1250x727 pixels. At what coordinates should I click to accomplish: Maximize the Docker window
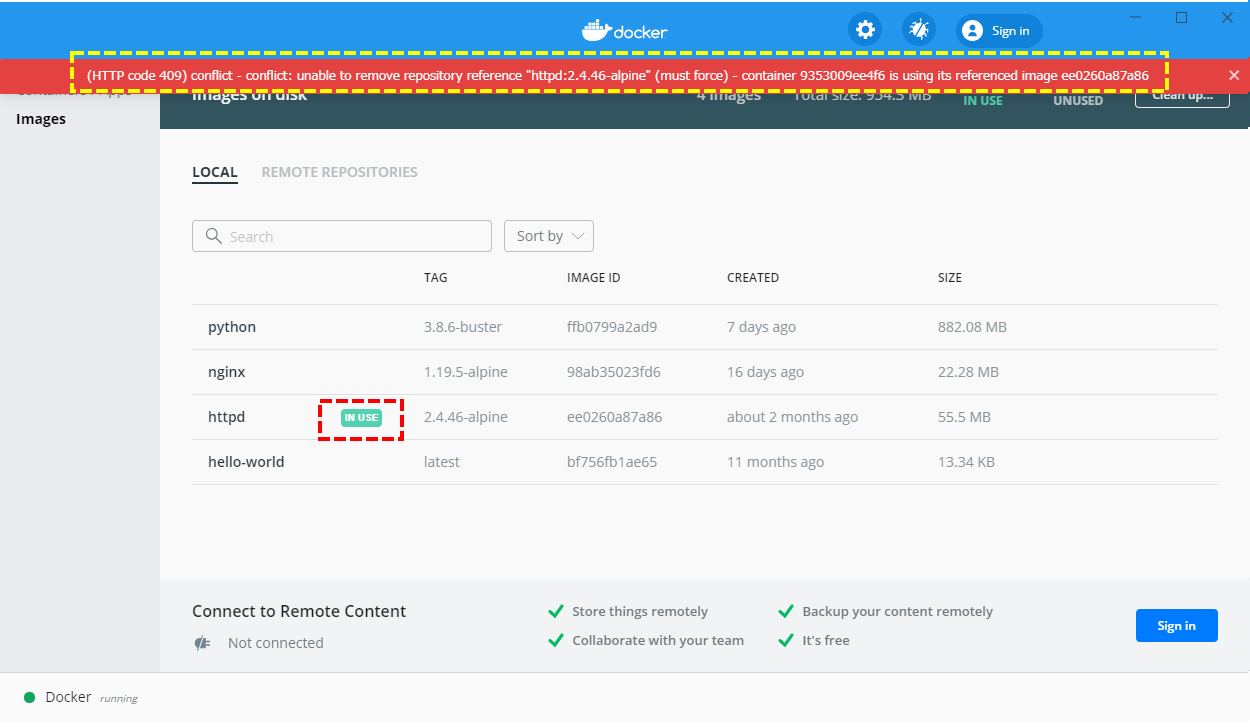[x=1181, y=17]
